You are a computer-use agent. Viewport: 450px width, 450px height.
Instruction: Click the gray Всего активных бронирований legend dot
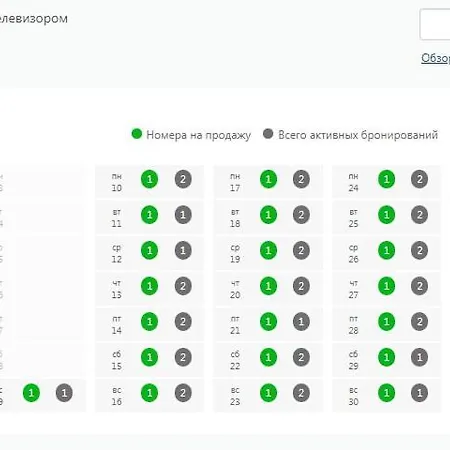(x=268, y=134)
